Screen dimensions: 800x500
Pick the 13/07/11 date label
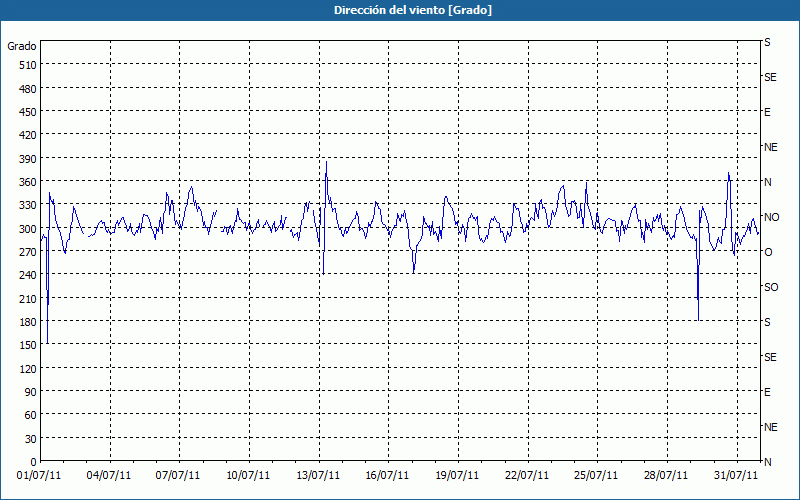coord(318,476)
